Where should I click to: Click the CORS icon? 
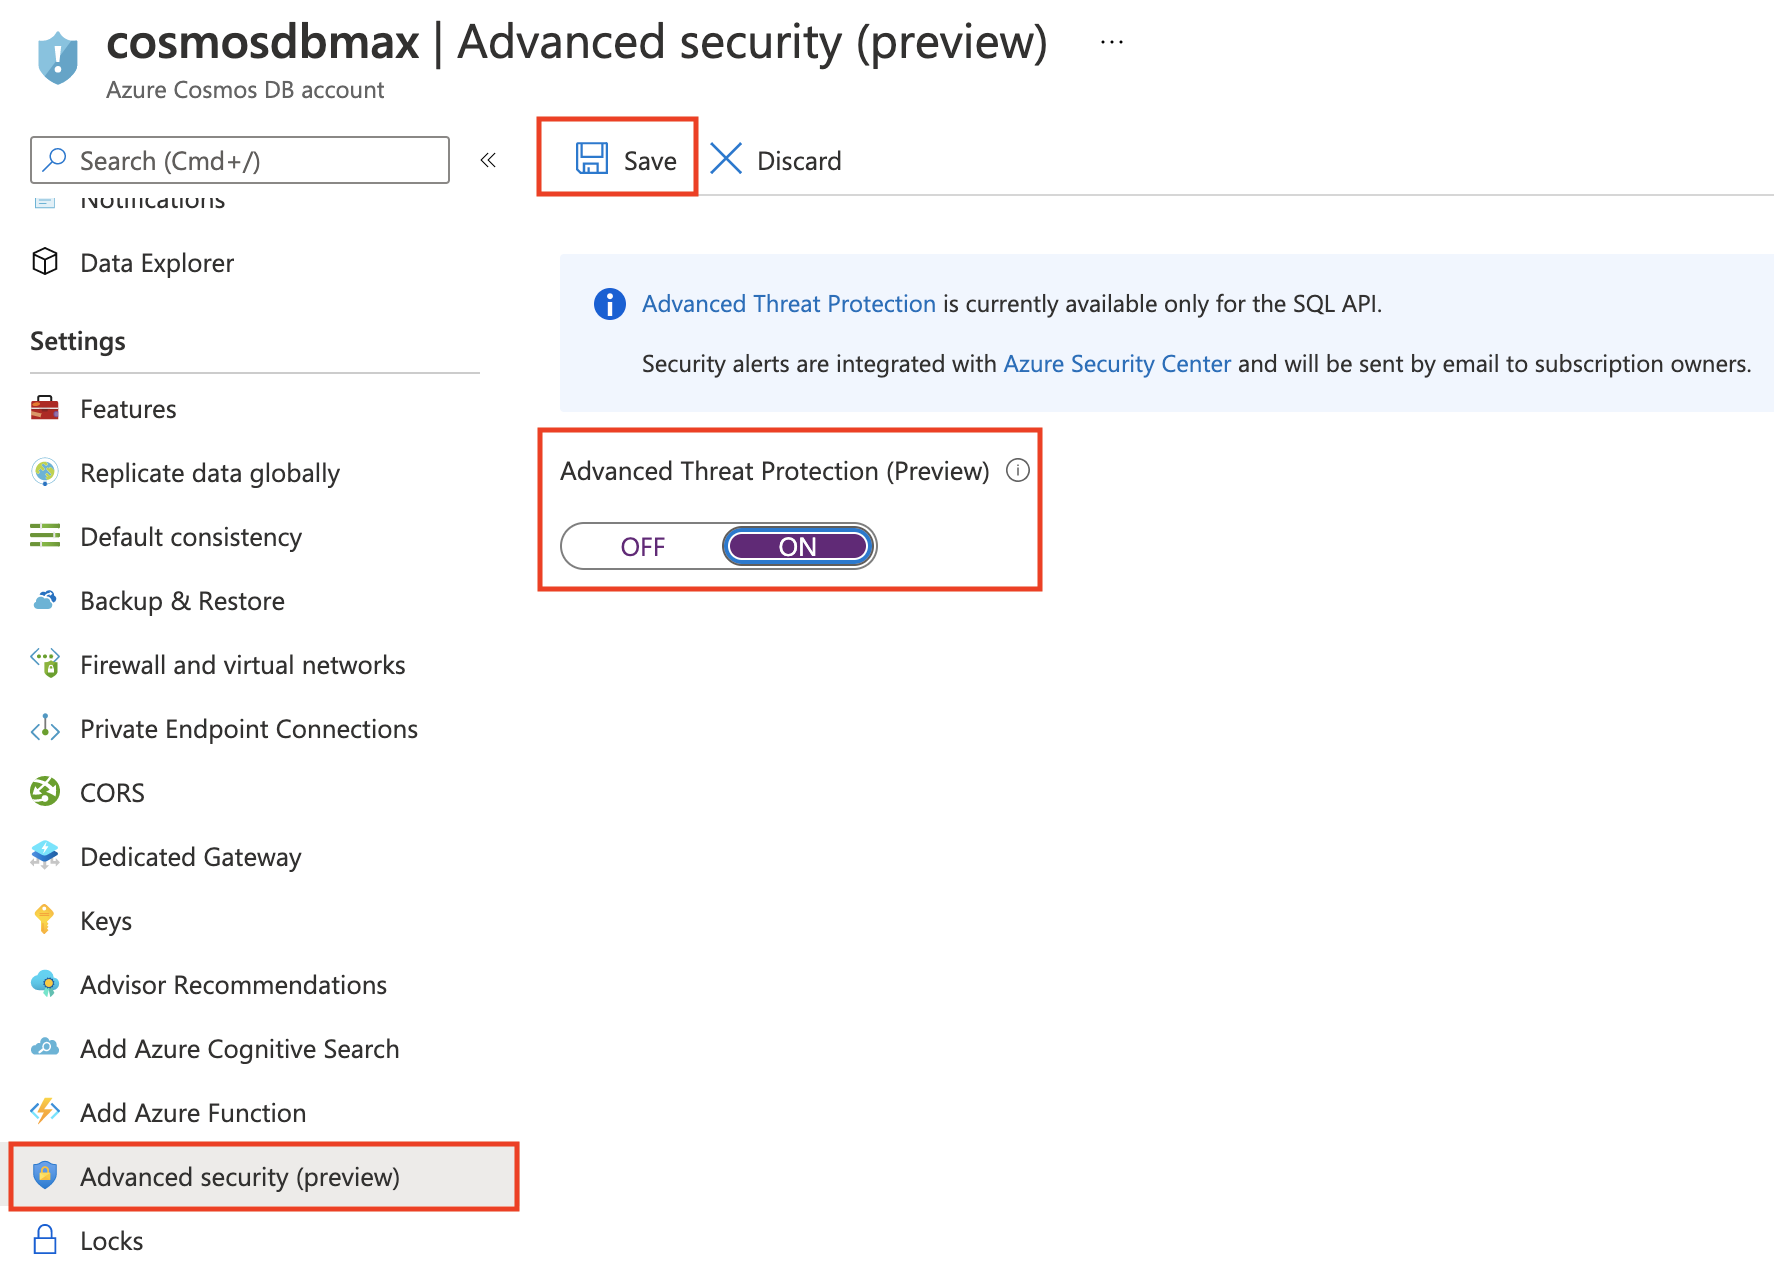tap(46, 792)
